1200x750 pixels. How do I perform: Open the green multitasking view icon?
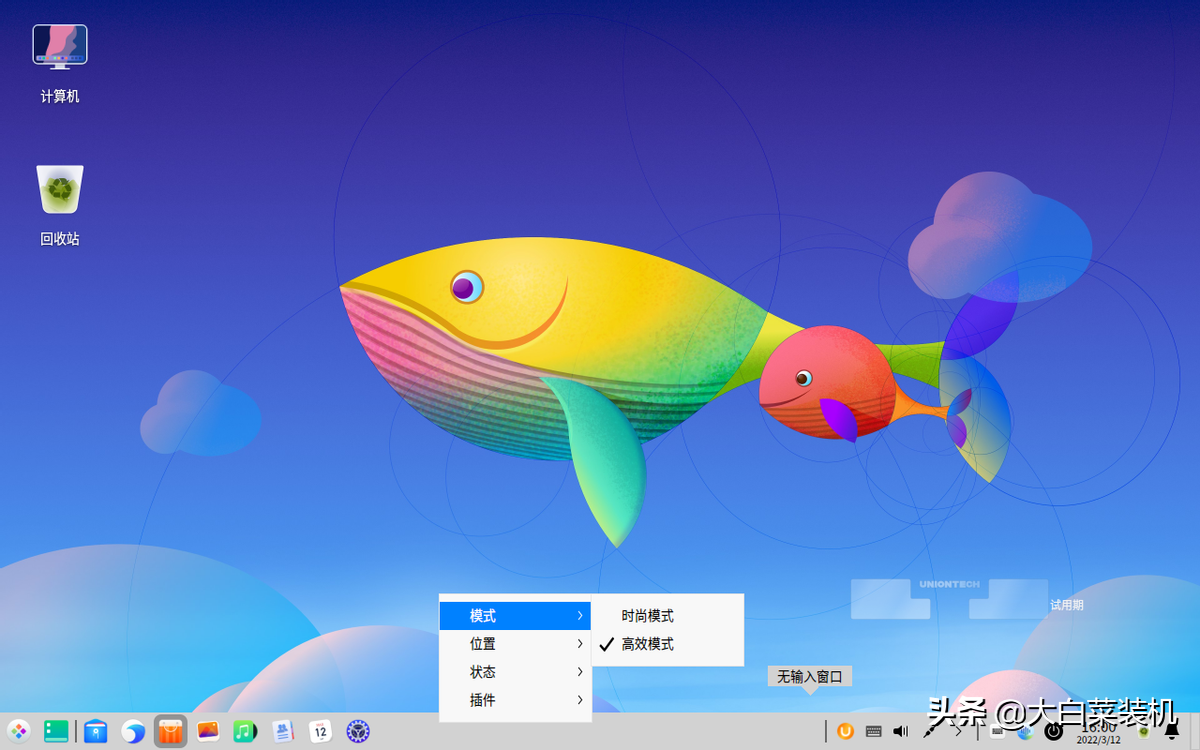[55, 732]
